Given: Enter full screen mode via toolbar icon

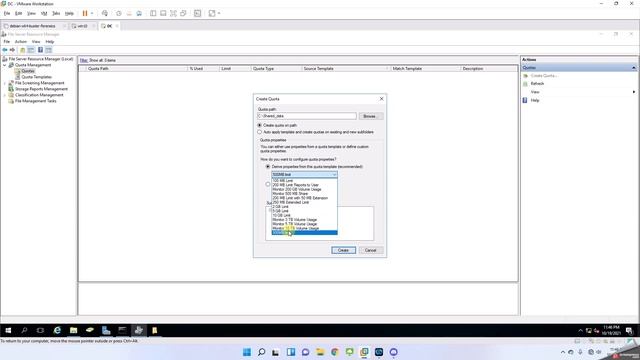Looking at the screenshot, I should click(x=173, y=13).
